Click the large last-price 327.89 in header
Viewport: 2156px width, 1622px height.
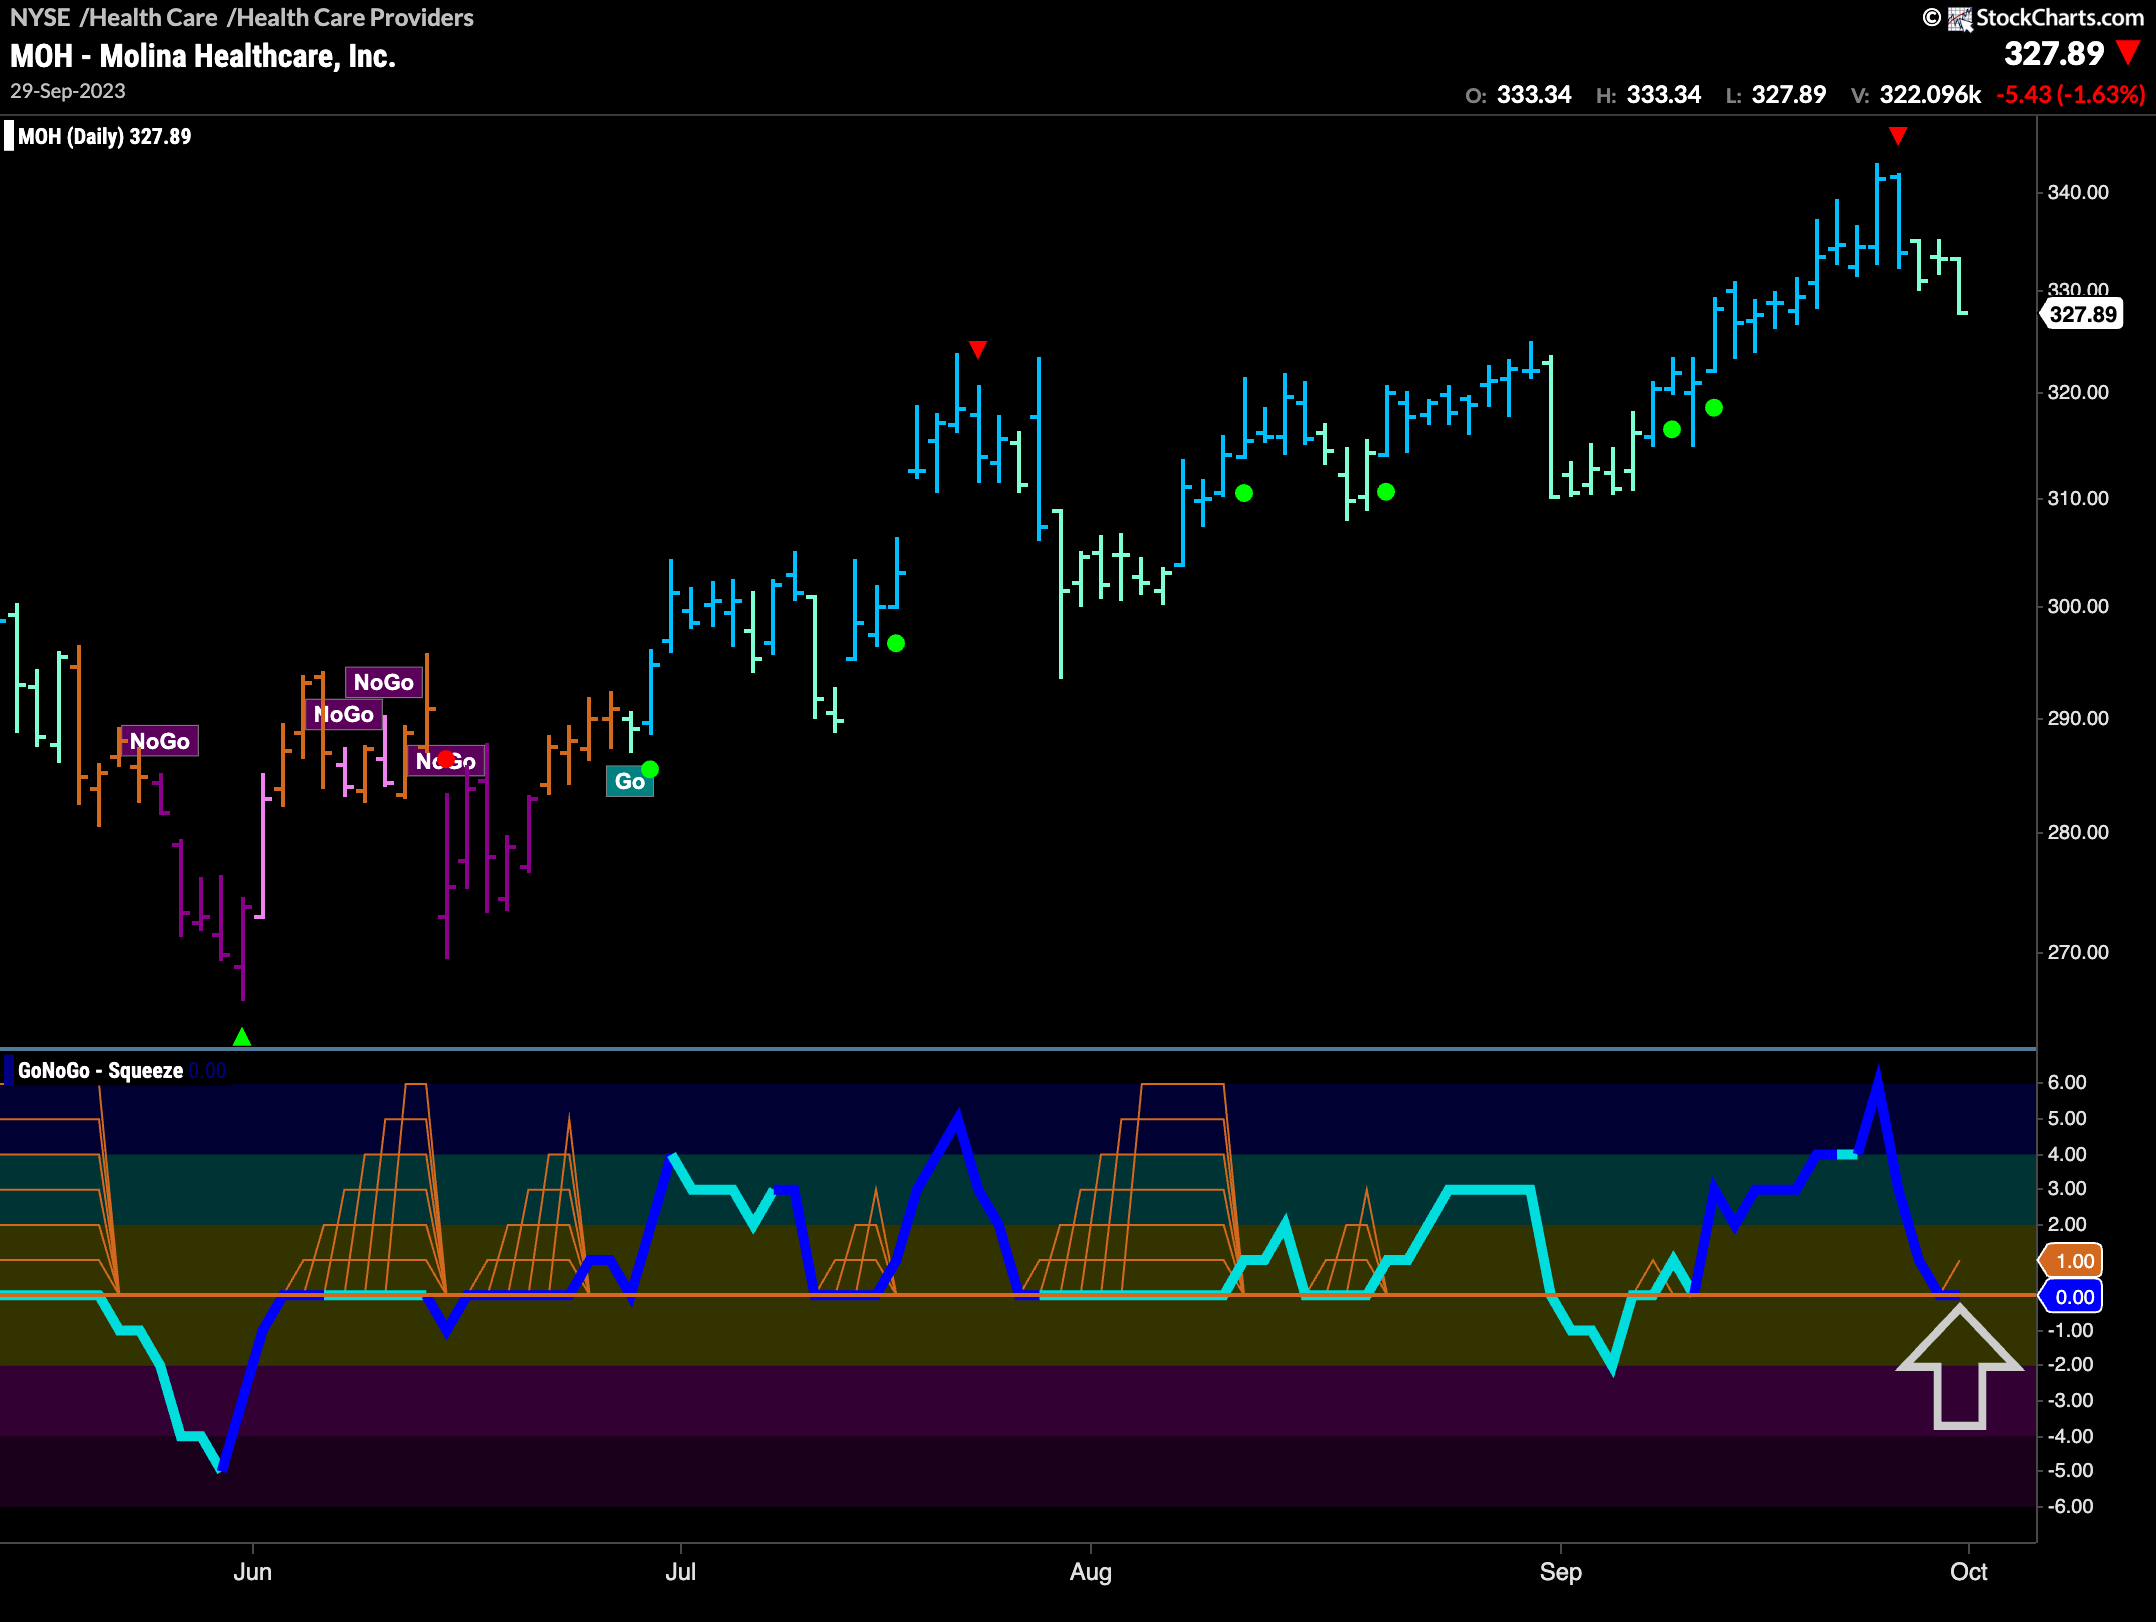(2054, 53)
